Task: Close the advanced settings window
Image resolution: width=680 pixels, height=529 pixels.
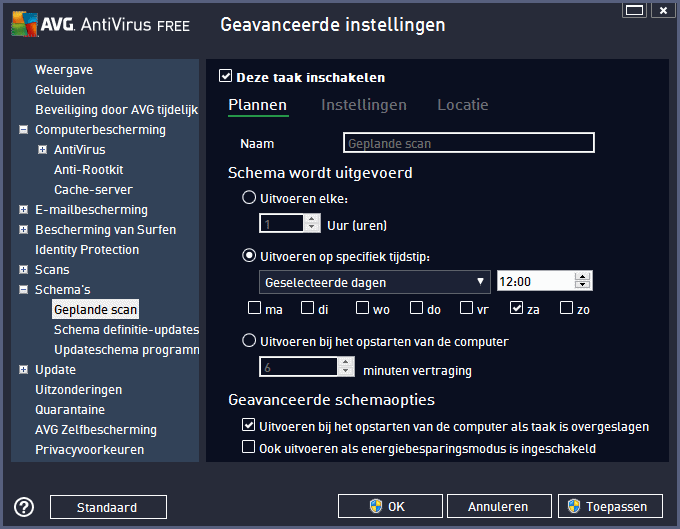Action: [x=663, y=10]
